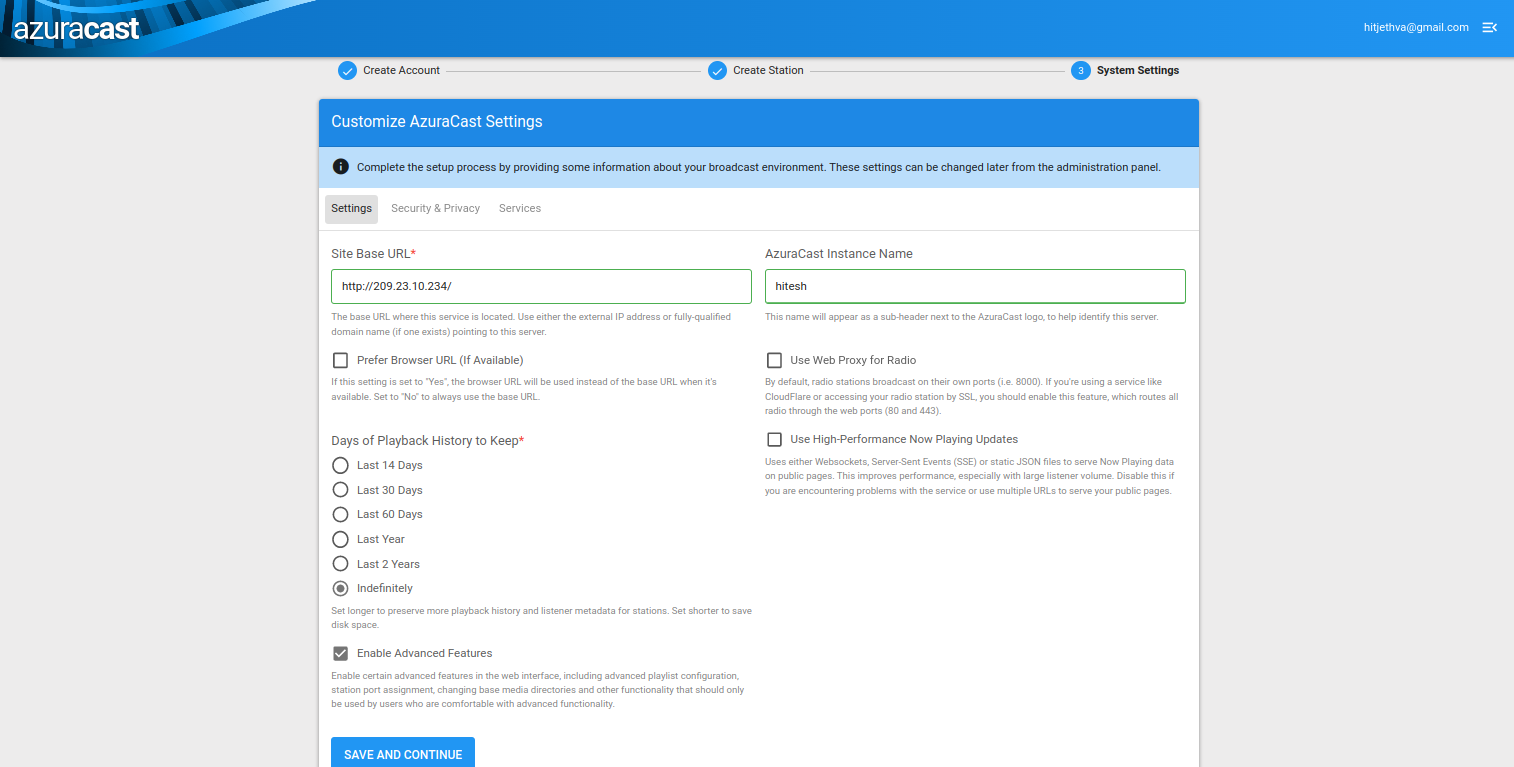Select Last 2 Years option
1514x767 pixels.
point(340,564)
